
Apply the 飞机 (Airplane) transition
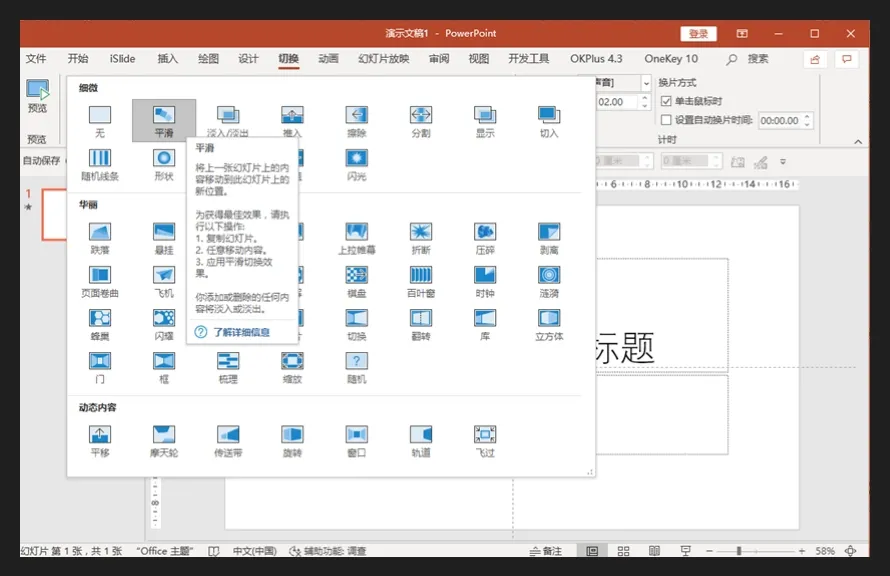[x=164, y=281]
